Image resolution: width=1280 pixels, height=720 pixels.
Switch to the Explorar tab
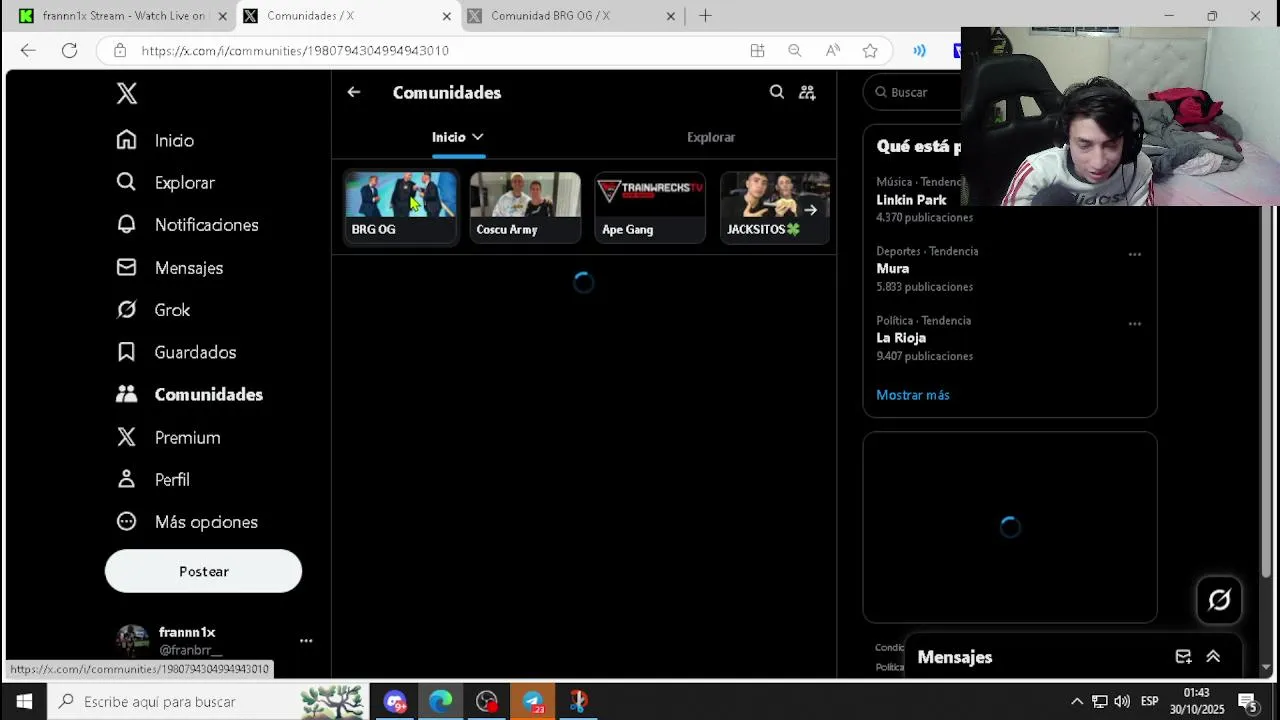pyautogui.click(x=711, y=137)
